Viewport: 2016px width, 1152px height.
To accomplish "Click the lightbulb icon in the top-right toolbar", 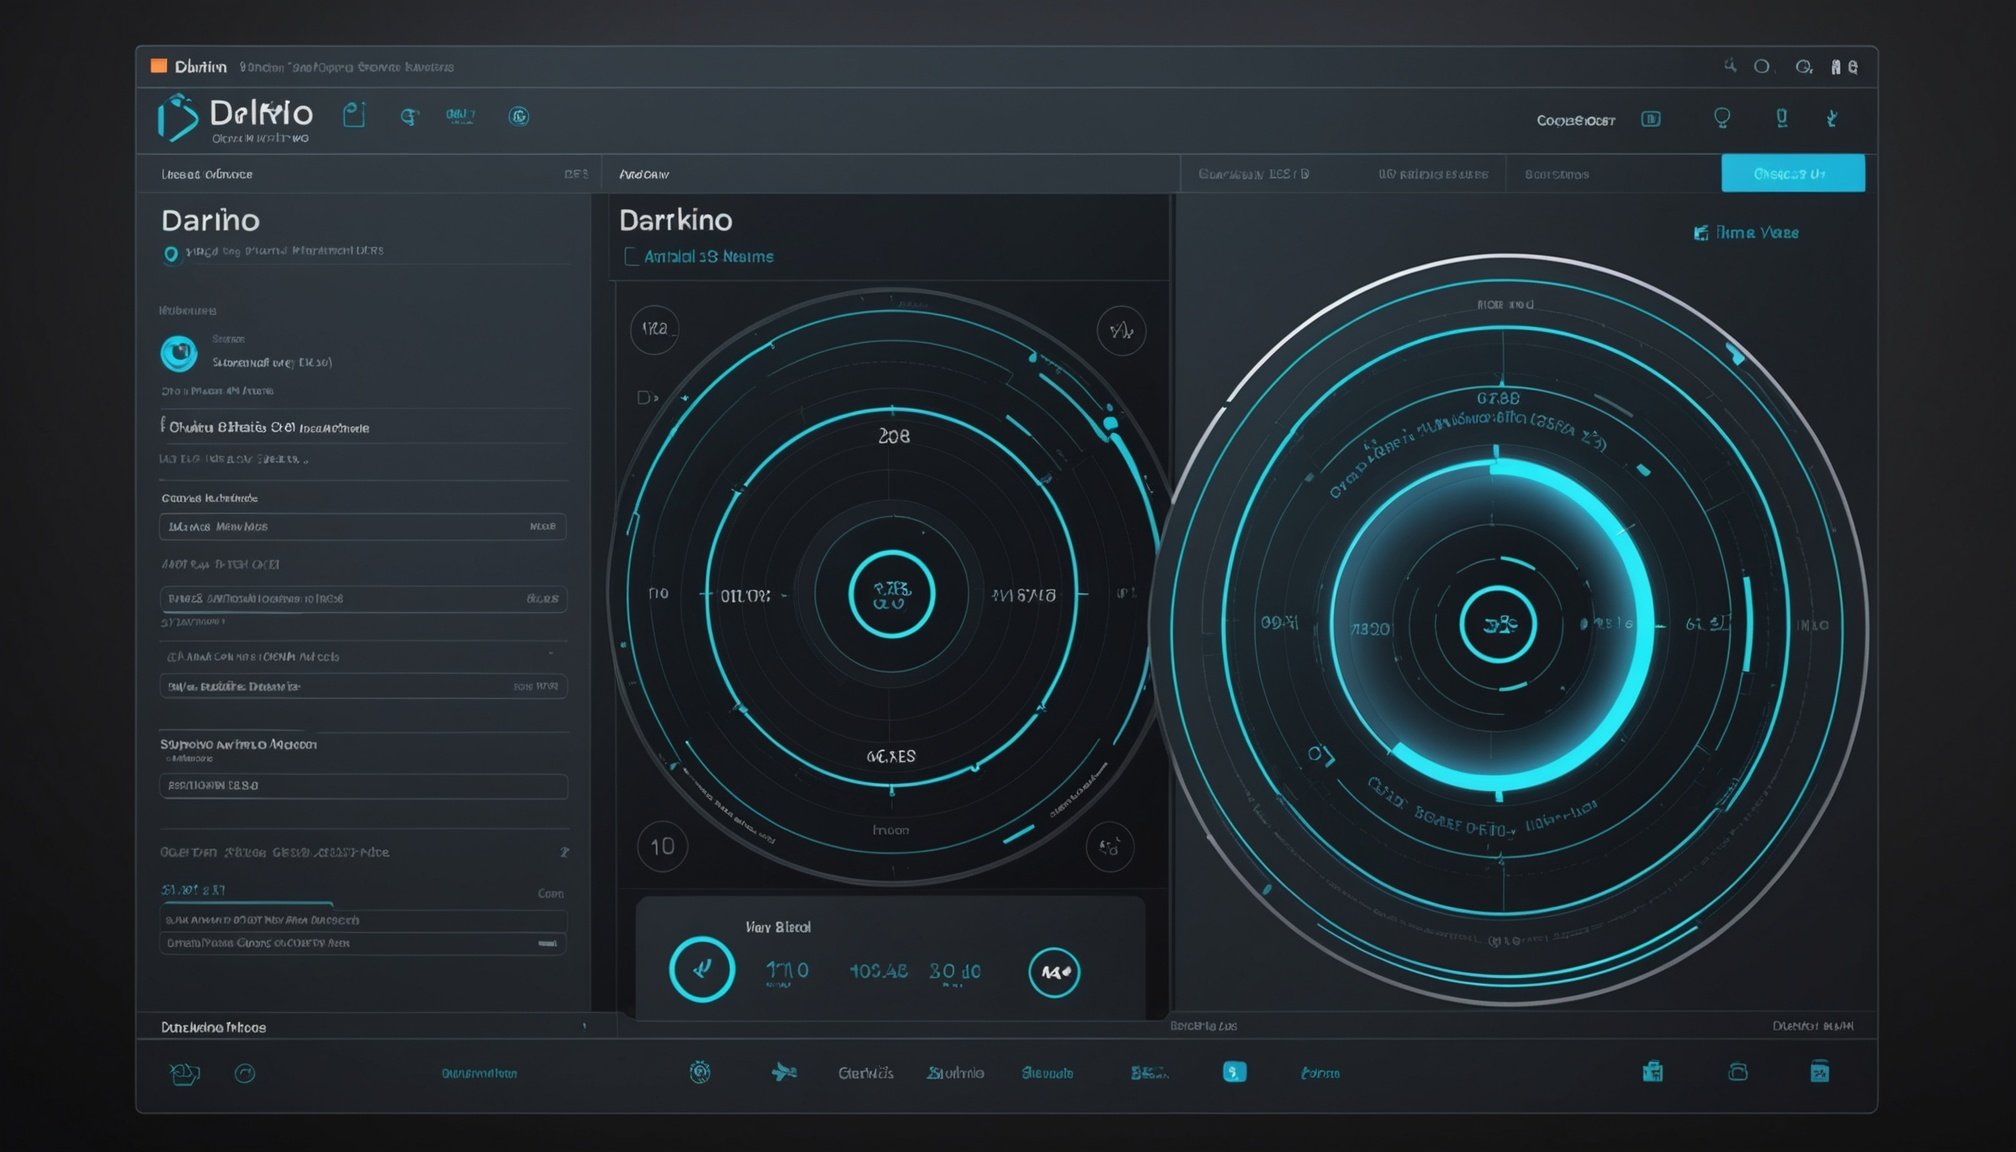I will (1722, 118).
